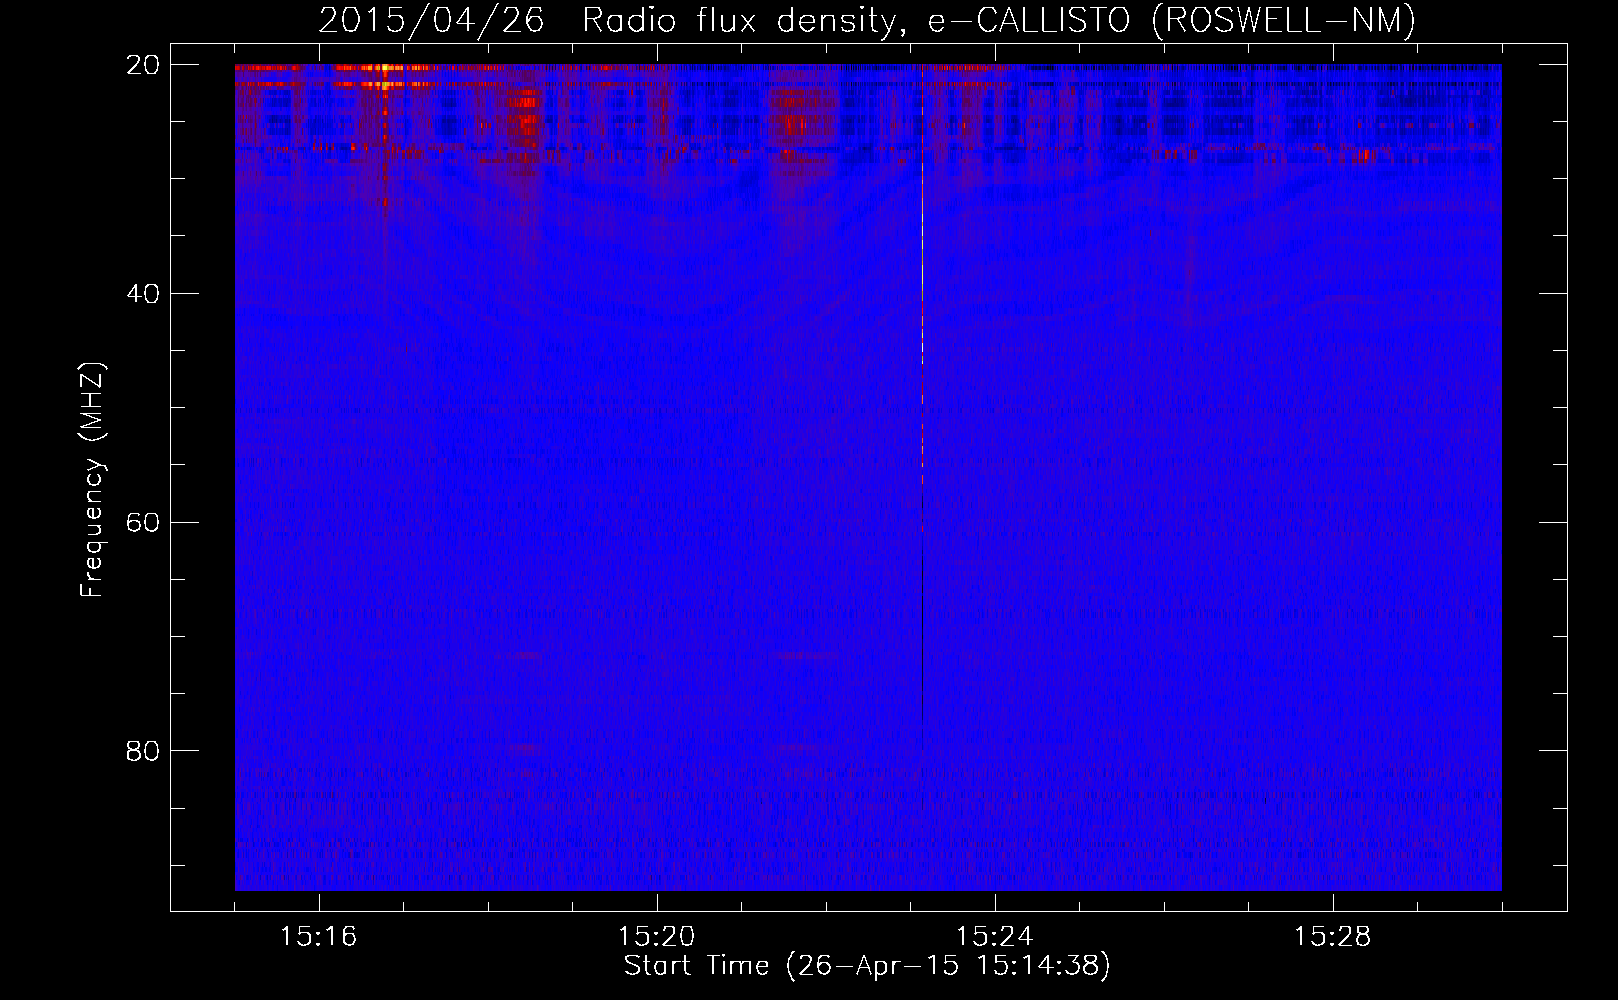The image size is (1618, 1000).
Task: Click the 'Frequency (MHZ)' y-axis label
Action: click(92, 479)
